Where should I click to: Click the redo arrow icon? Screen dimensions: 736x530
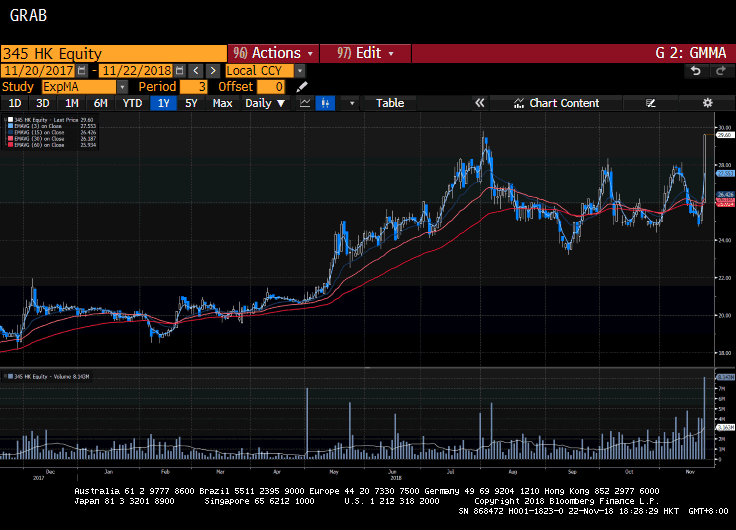pyautogui.click(x=720, y=71)
